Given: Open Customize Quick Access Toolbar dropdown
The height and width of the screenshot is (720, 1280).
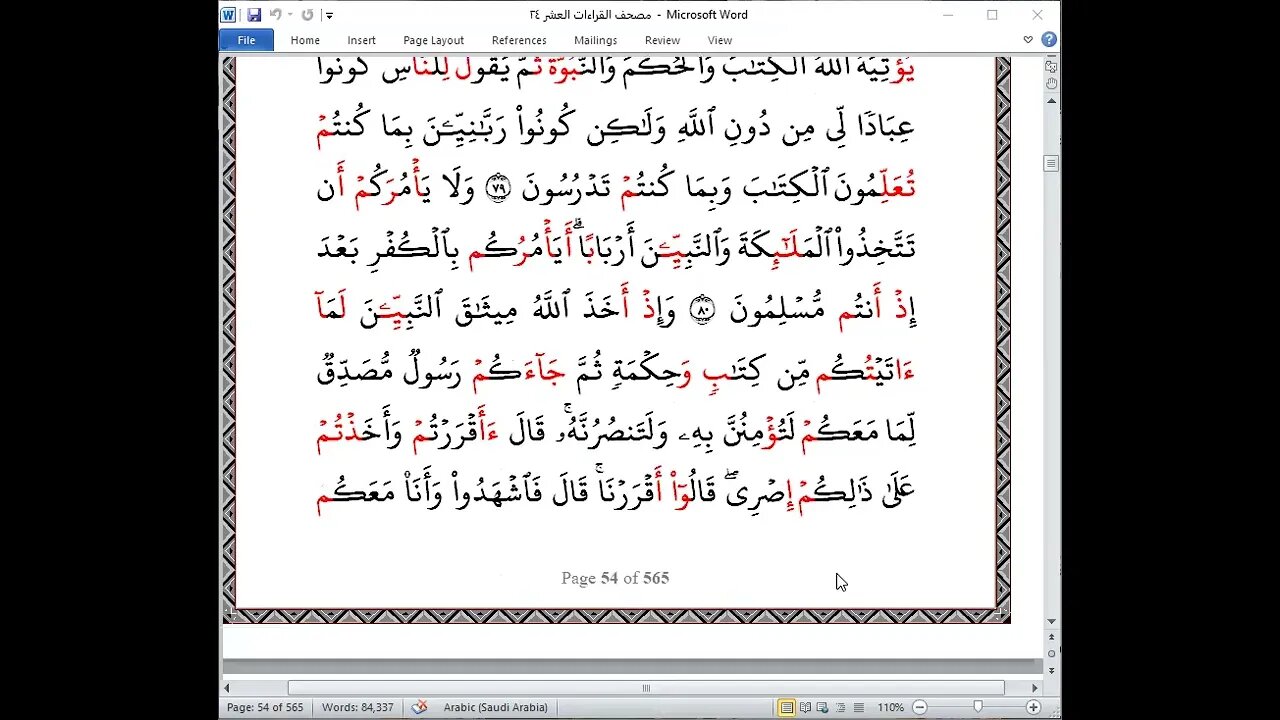Looking at the screenshot, I should click(x=329, y=15).
